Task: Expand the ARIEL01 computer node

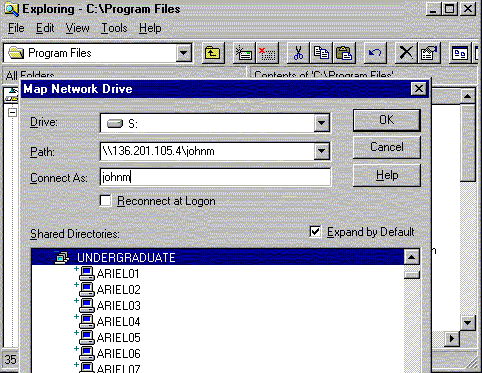Action: click(76, 269)
